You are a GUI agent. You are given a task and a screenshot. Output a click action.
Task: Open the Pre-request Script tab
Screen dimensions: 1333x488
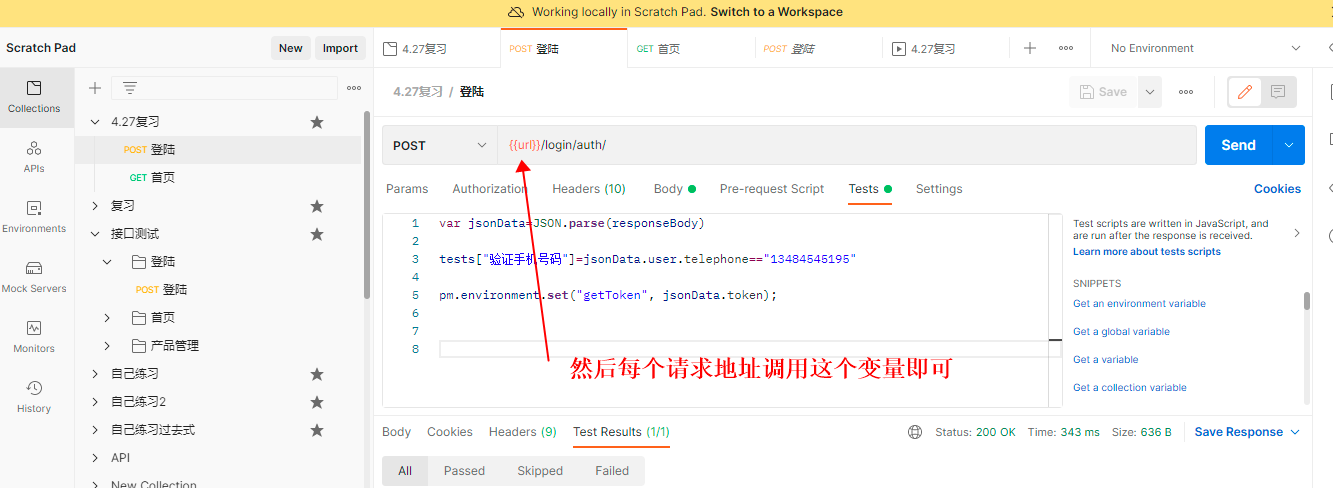[772, 189]
